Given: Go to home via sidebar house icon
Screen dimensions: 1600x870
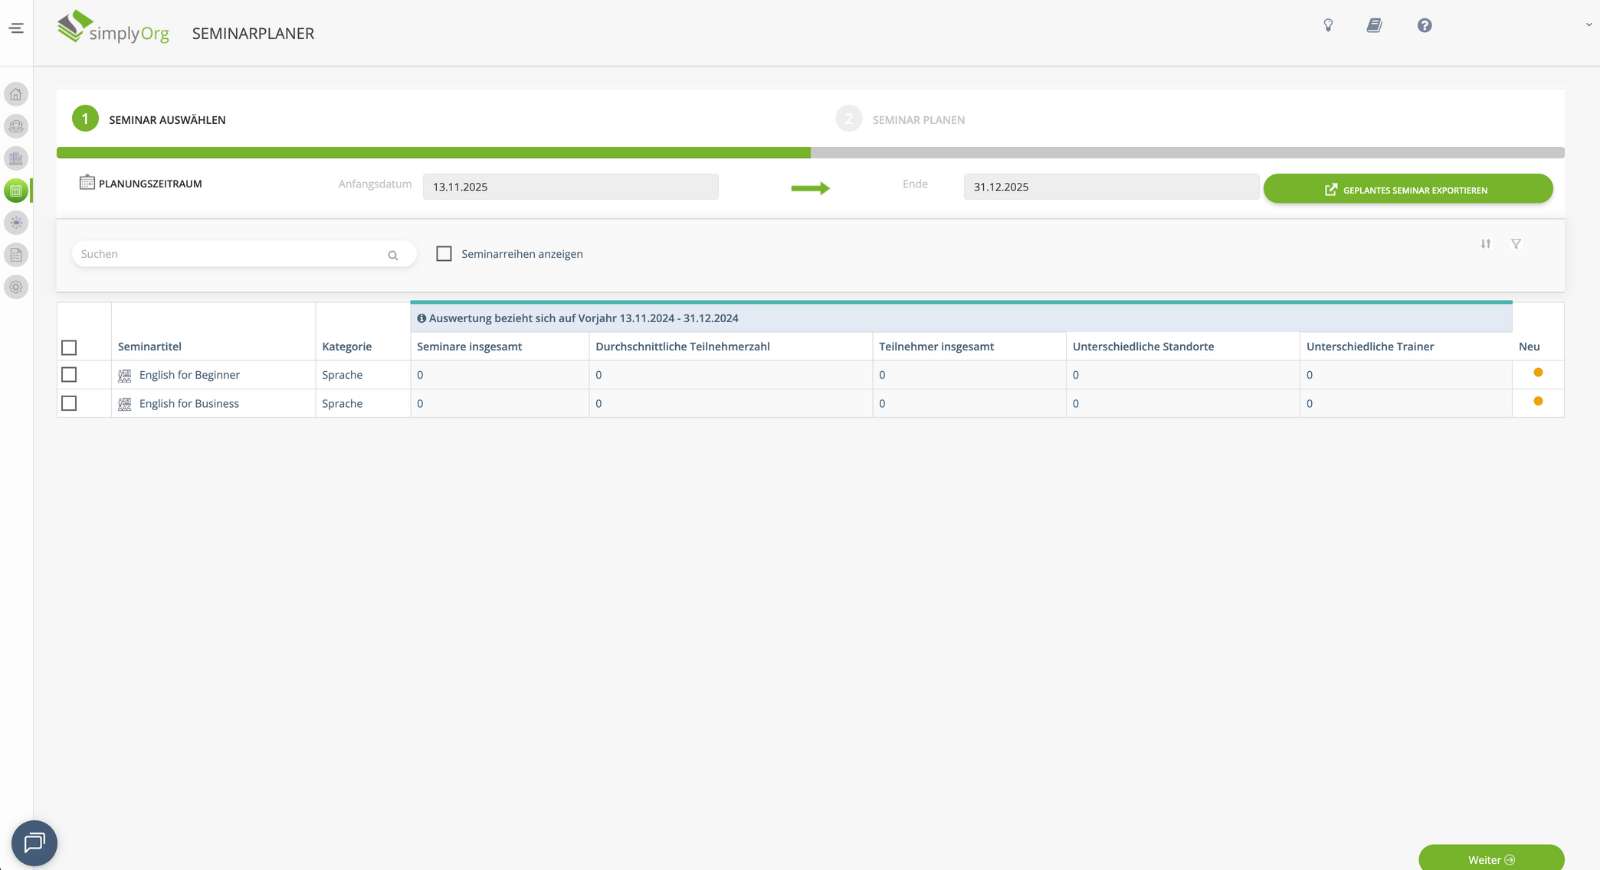Looking at the screenshot, I should (x=16, y=94).
